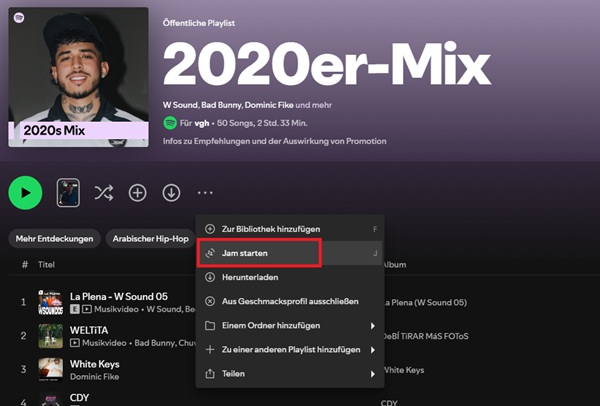Image resolution: width=600 pixels, height=406 pixels.
Task: Select the White Keys track title
Action: [95, 364]
